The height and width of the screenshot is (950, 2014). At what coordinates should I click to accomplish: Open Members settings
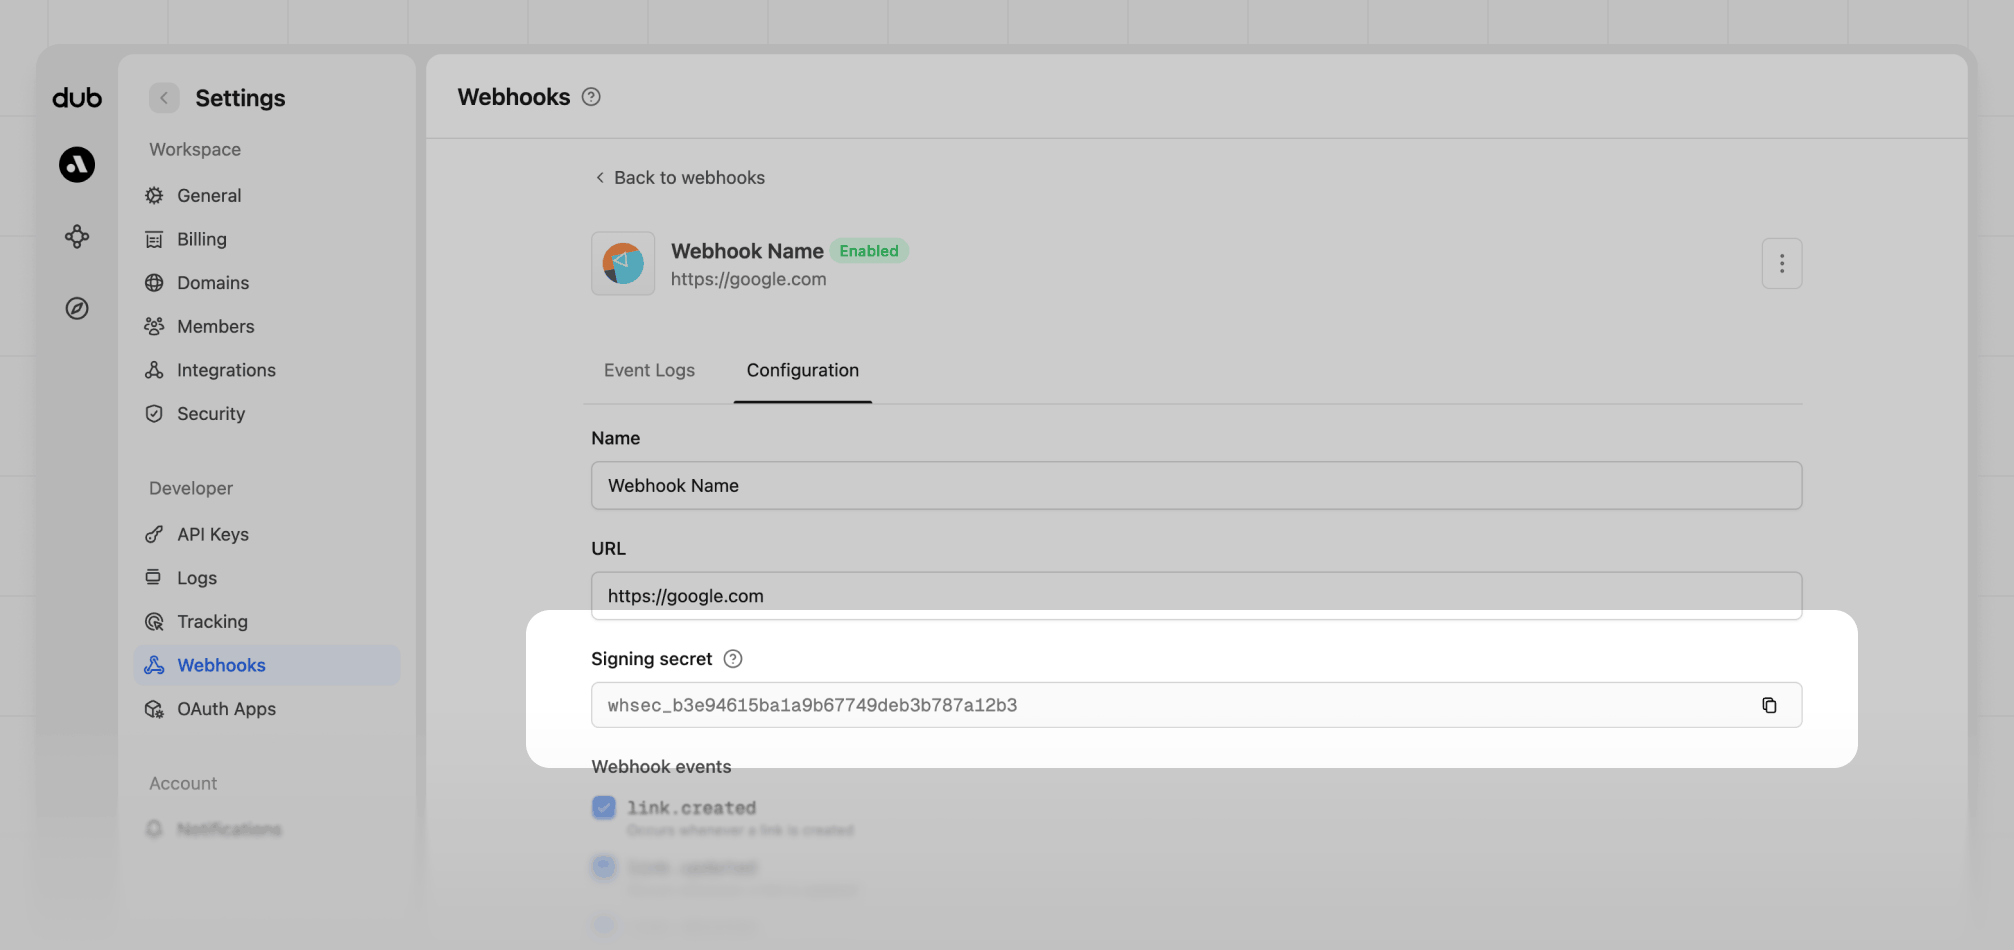267,326
